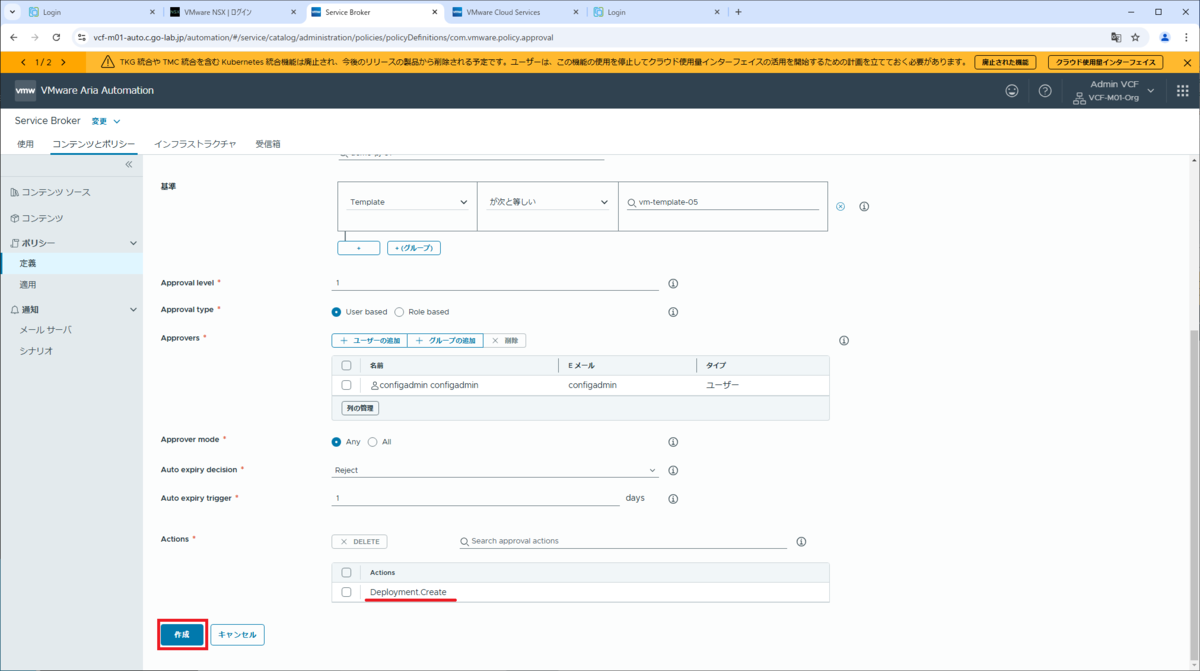This screenshot has width=1200, height=671.
Task: Open the Service Broker 変更 dropdown
Action: 106,121
